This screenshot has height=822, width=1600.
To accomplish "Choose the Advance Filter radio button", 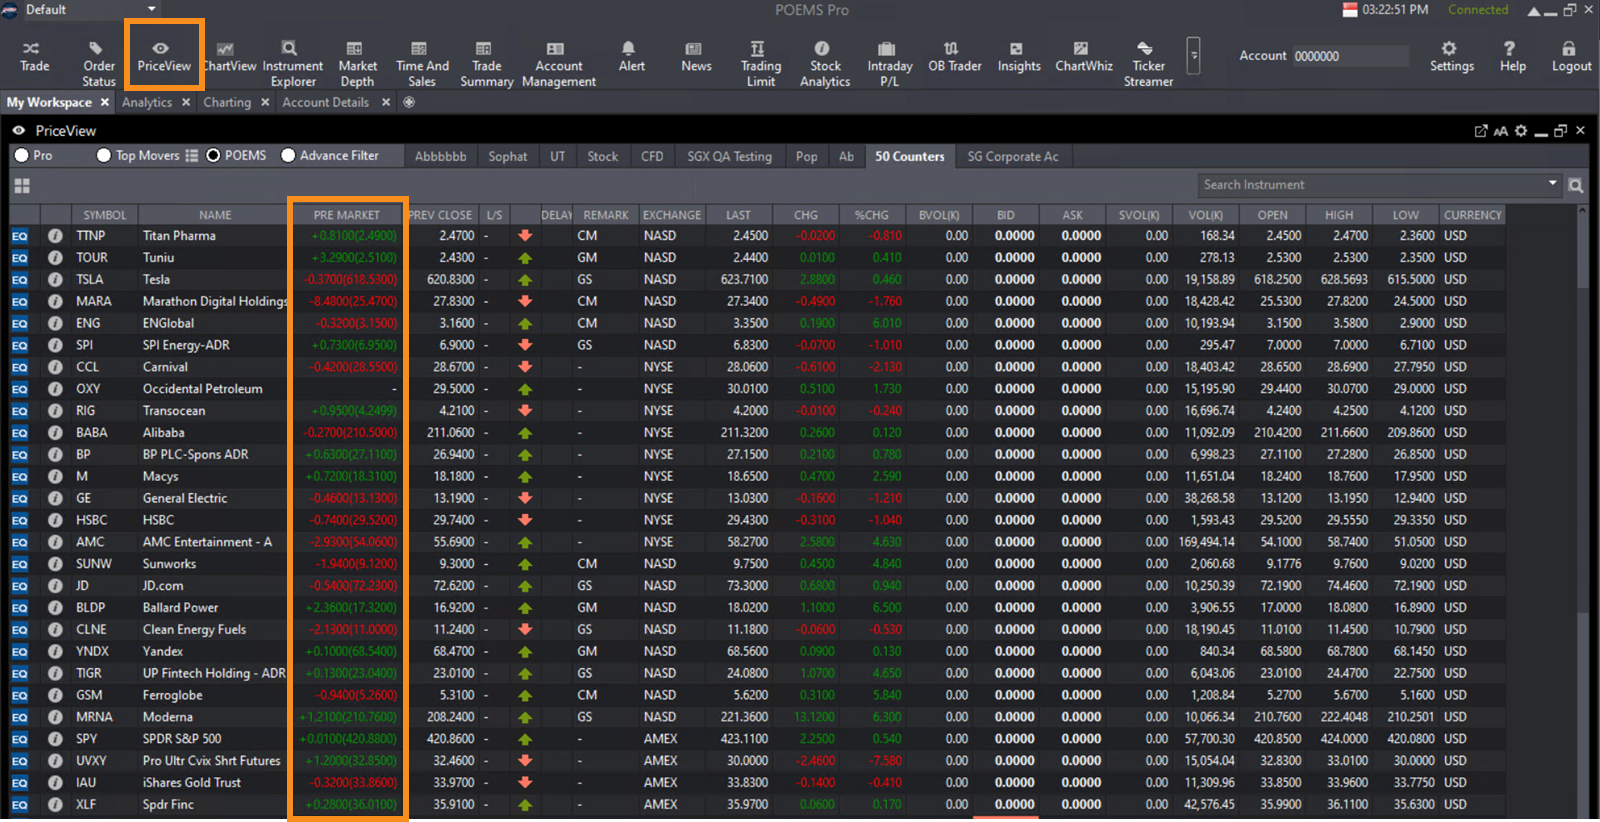I will tap(288, 156).
